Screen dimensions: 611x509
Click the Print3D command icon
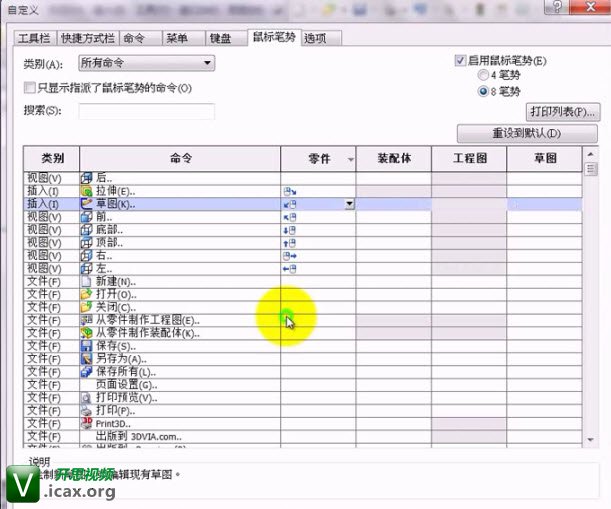tap(86, 423)
